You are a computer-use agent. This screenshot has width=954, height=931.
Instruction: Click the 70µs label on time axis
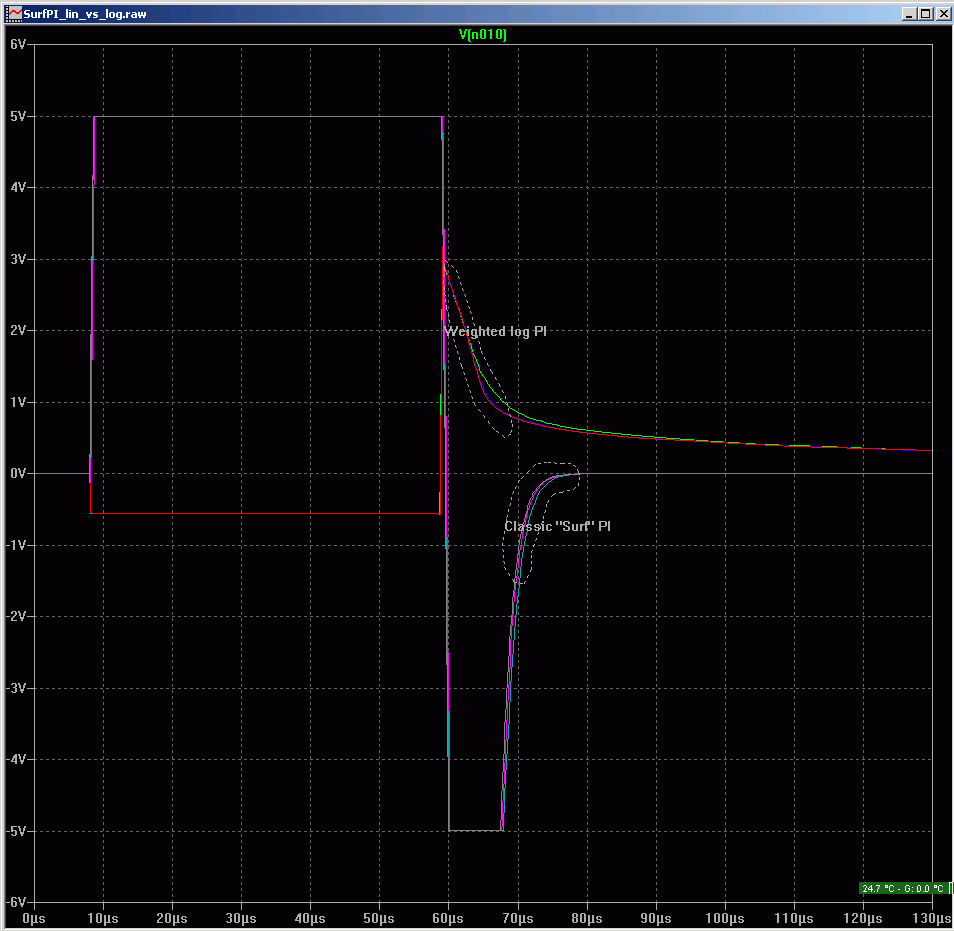[517, 918]
